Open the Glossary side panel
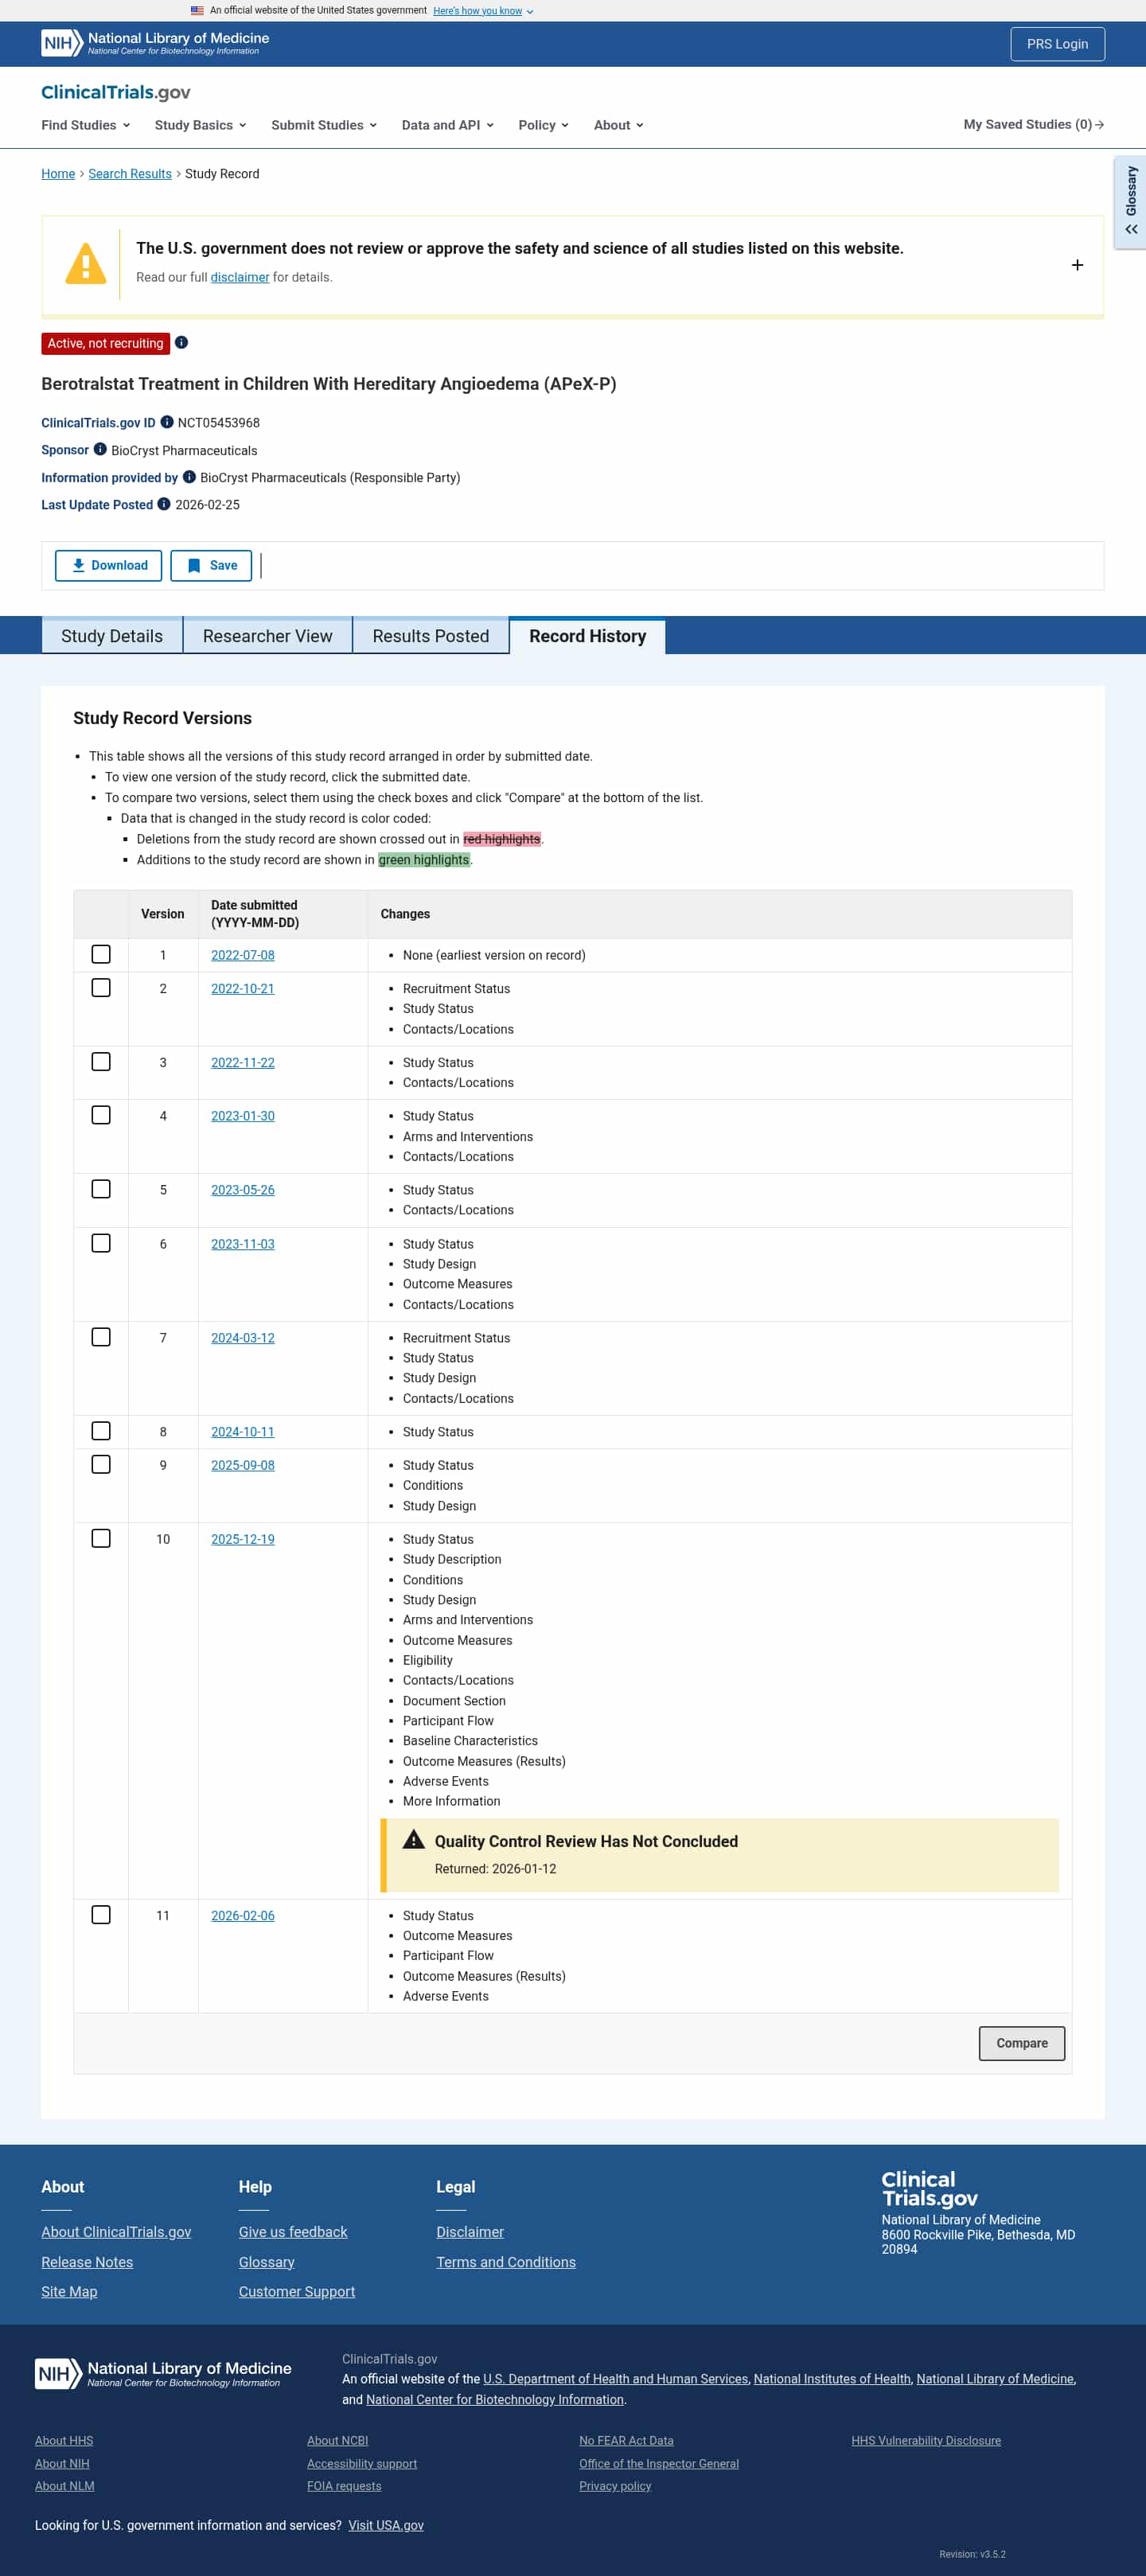This screenshot has width=1146, height=2576. tap(1131, 201)
